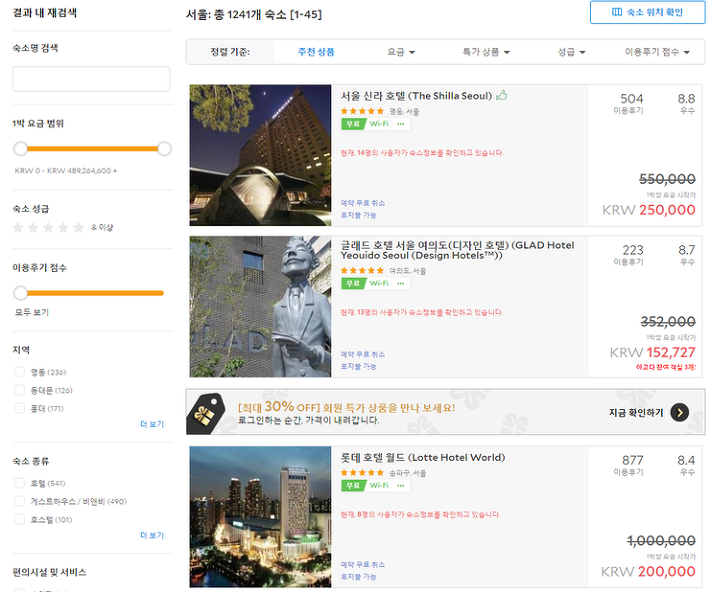This screenshot has height=592, width=710.
Task: Click KRW 152,727 price for GLAD Hotel
Action: click(x=652, y=352)
